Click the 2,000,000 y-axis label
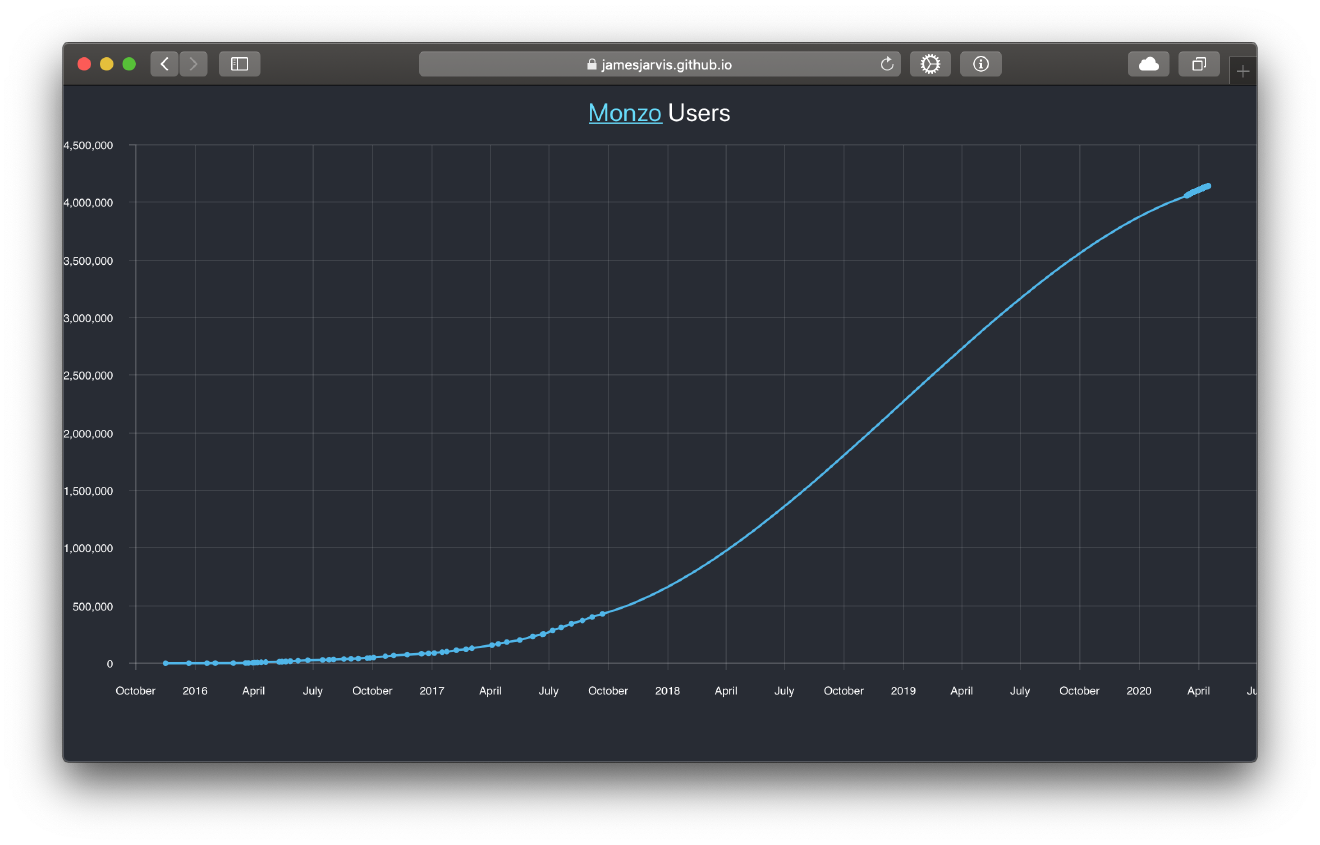1320x845 pixels. tap(88, 434)
